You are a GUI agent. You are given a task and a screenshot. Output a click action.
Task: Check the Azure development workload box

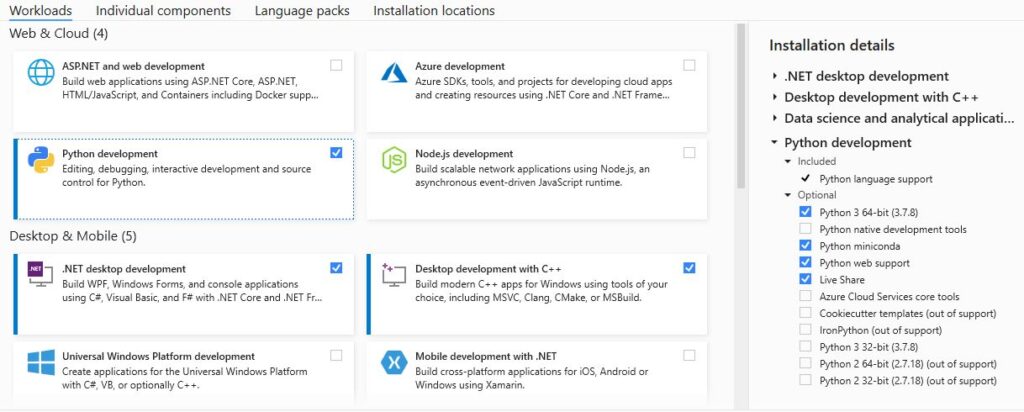[x=689, y=65]
